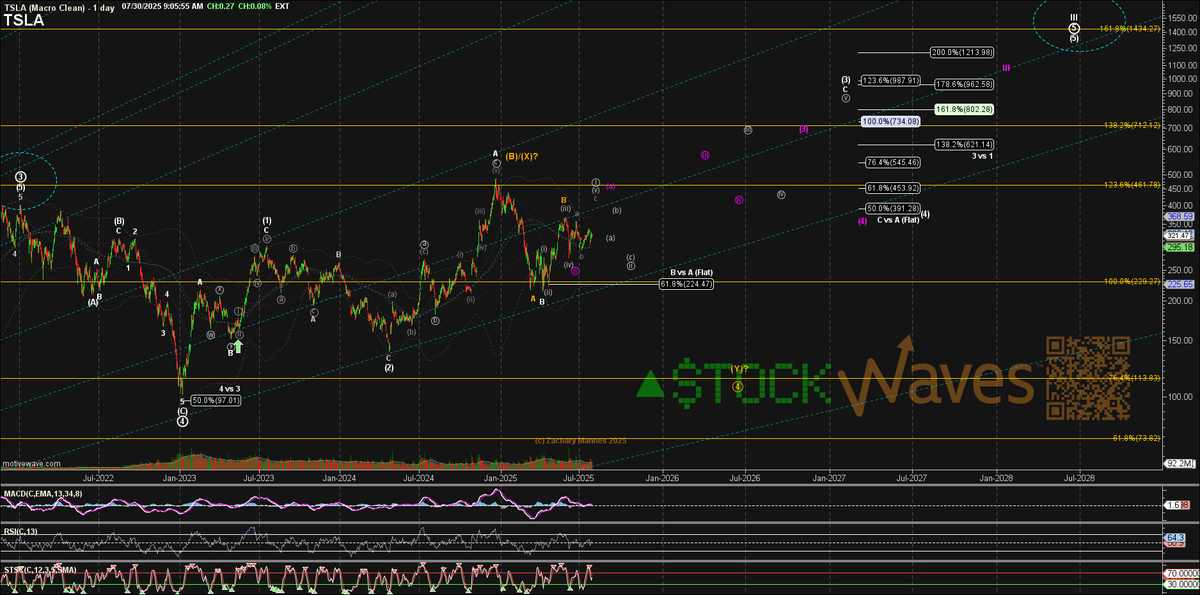This screenshot has width=1200, height=595.
Task: Click the orange 138.2%(712.12) level label
Action: click(1130, 125)
